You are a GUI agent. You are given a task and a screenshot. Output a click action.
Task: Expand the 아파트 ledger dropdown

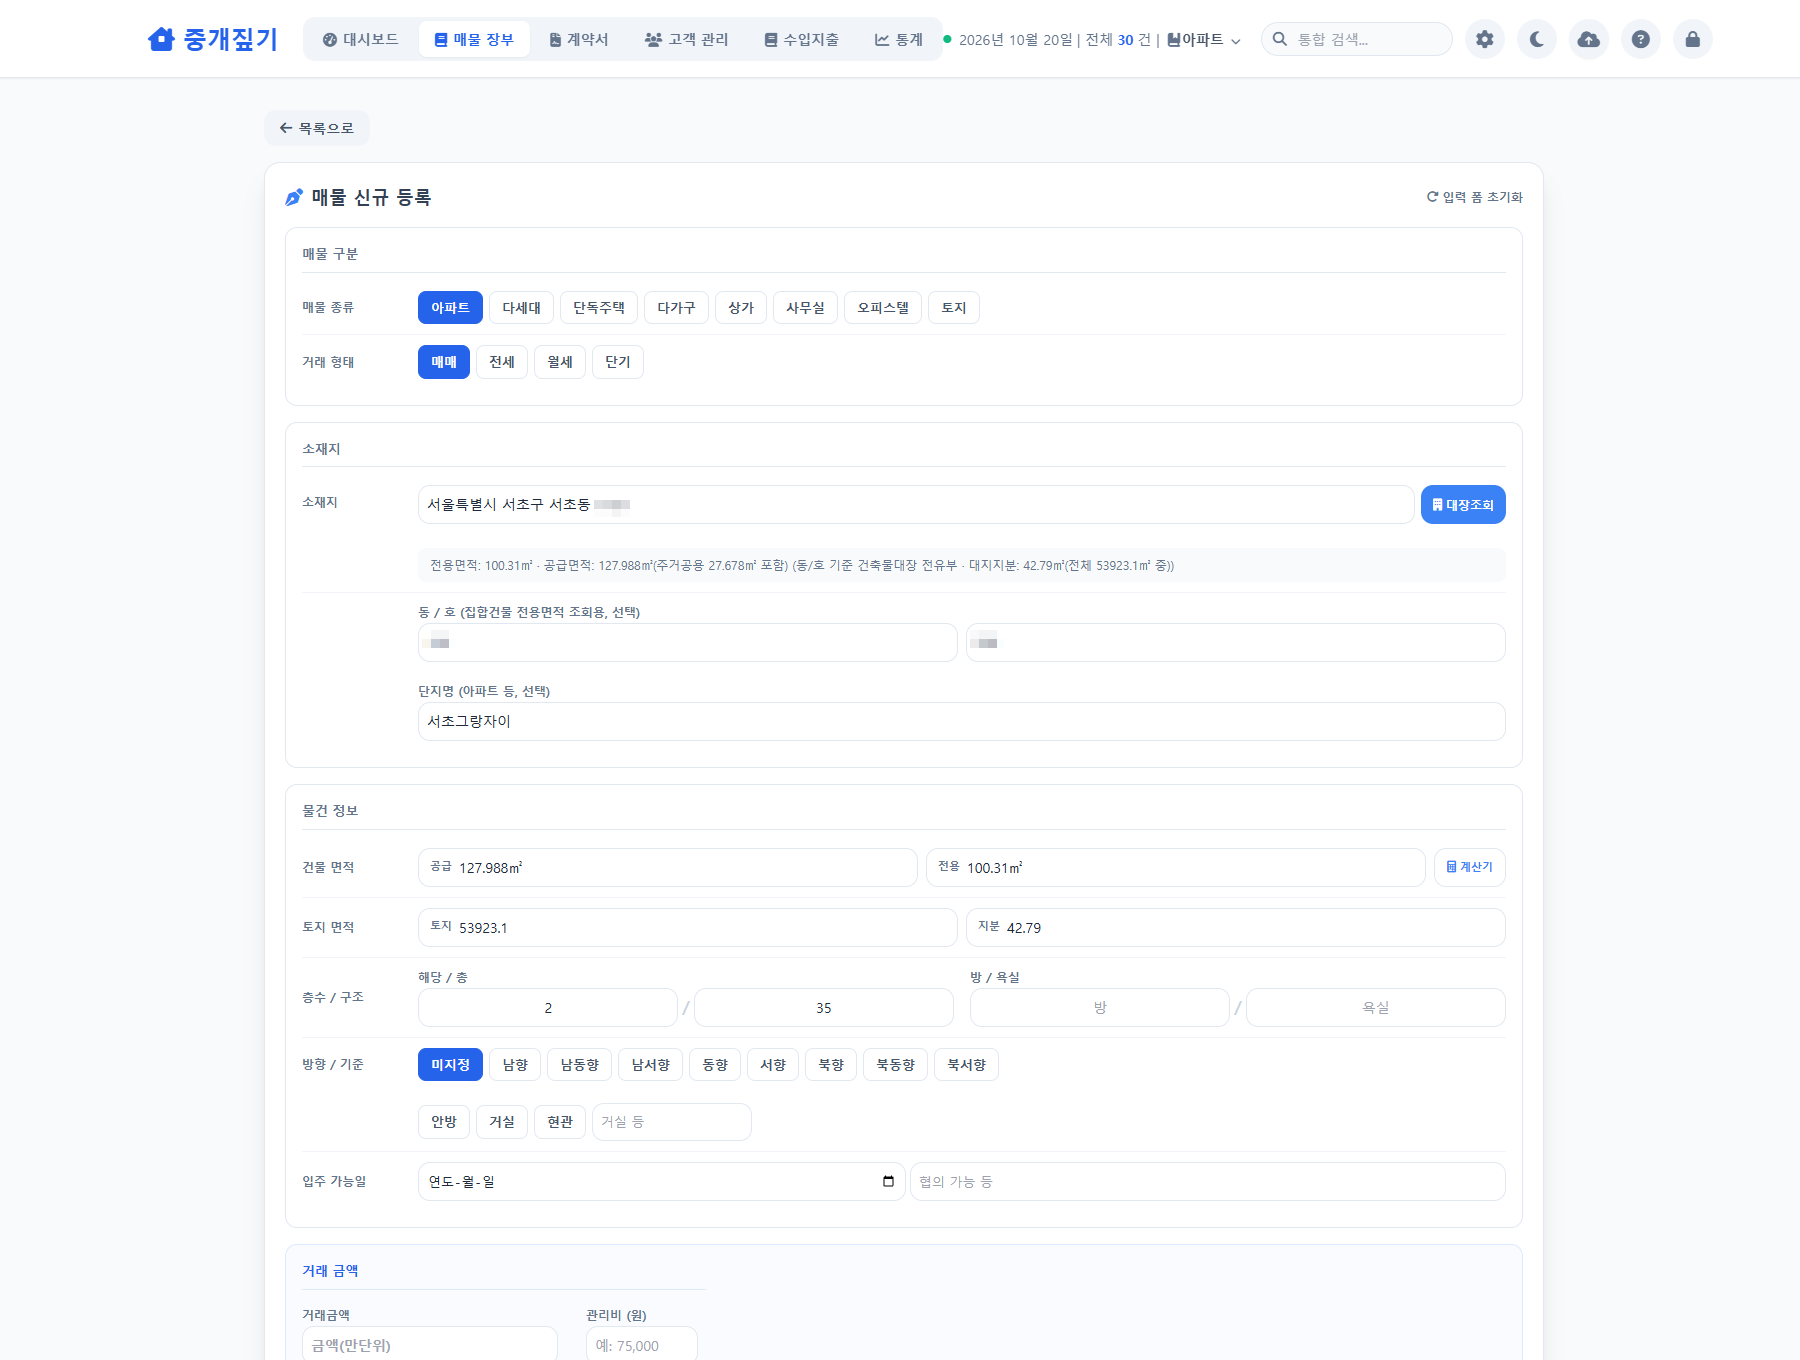coord(1204,39)
